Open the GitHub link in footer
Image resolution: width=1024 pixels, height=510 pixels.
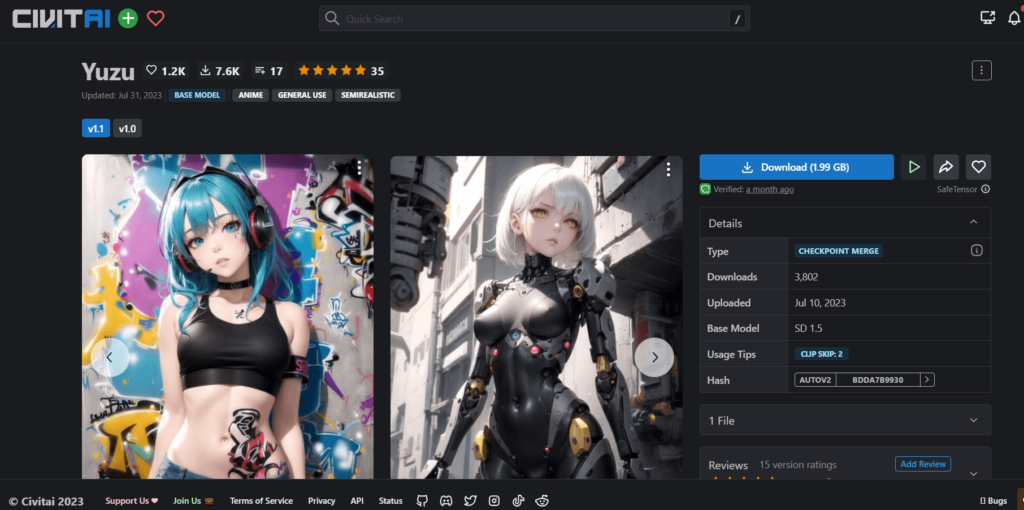coord(422,500)
